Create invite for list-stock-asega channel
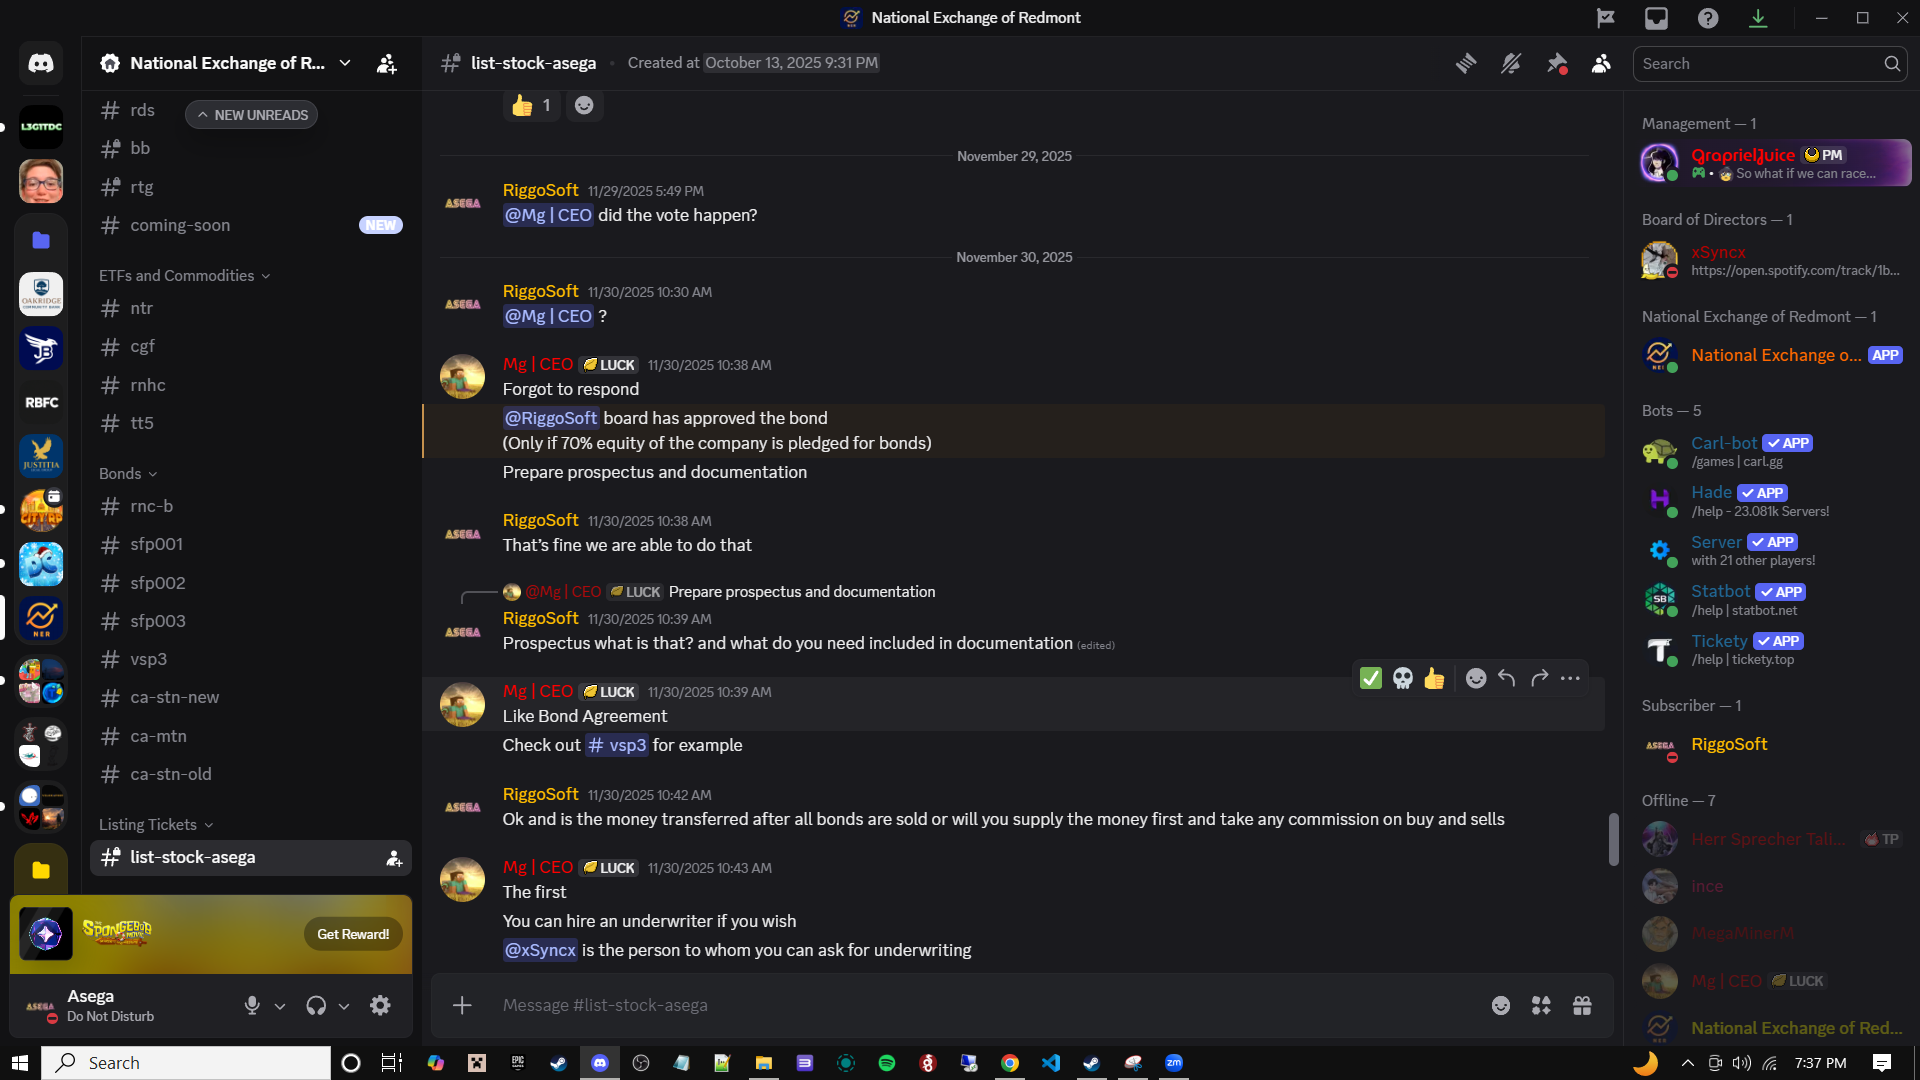Viewport: 1920px width, 1080px height. (394, 857)
